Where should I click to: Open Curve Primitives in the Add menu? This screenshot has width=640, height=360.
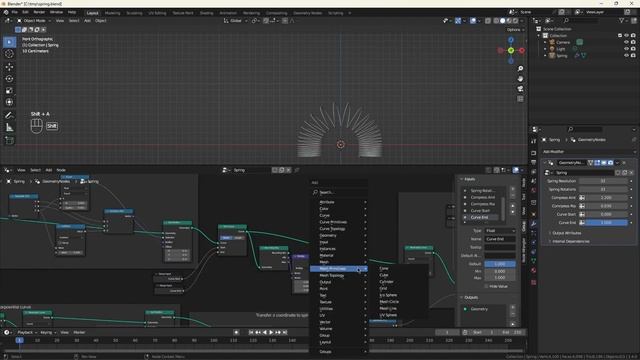click(338, 222)
